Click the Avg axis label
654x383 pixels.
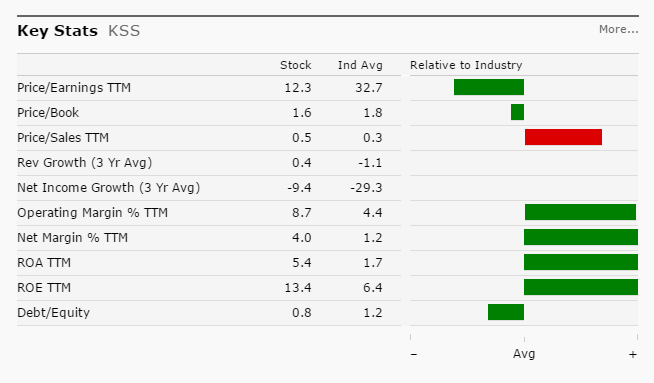524,354
